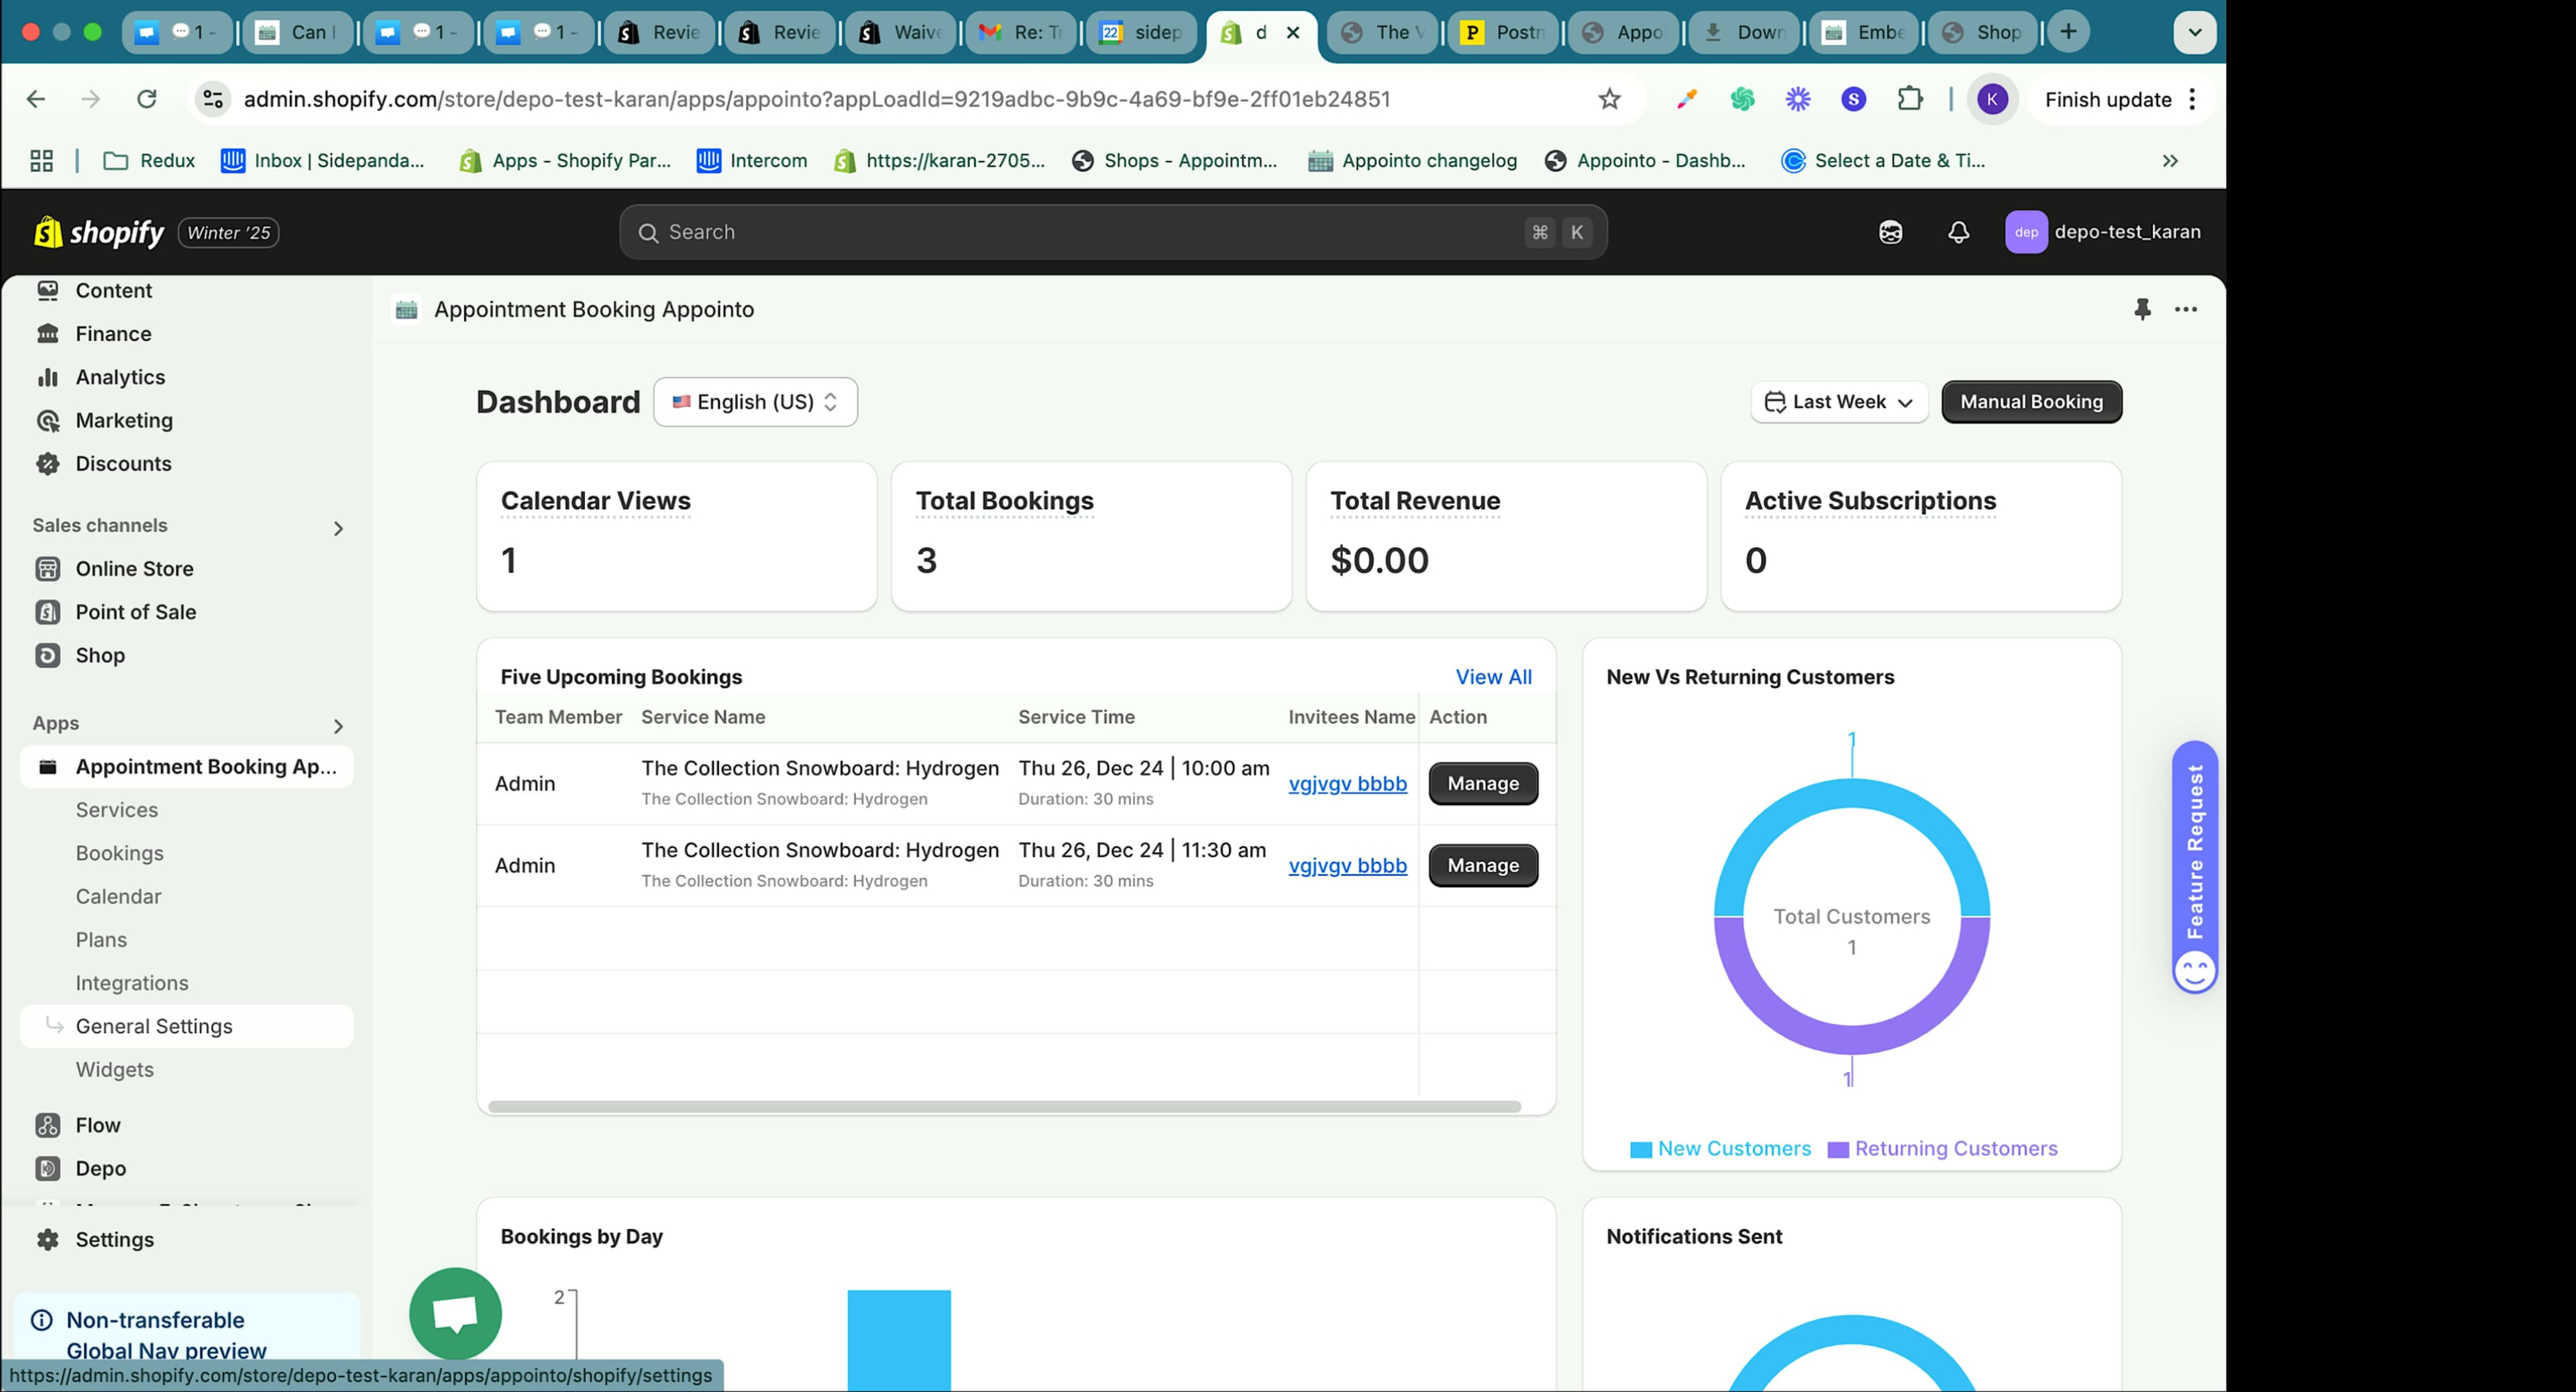Image resolution: width=2576 pixels, height=1392 pixels.
Task: Click the Shopify search field
Action: coord(1113,232)
